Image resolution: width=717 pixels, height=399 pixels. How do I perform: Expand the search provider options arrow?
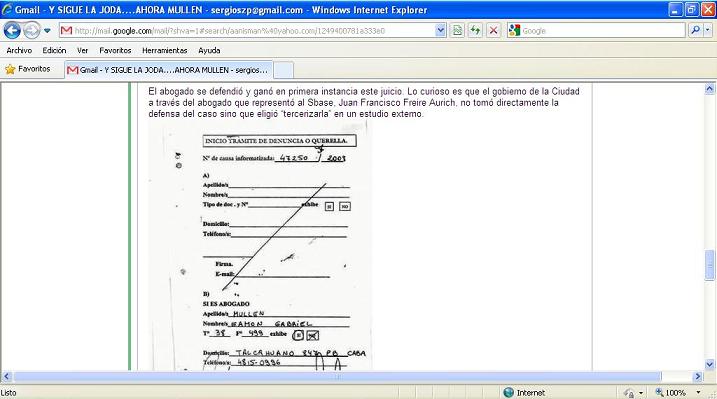point(708,31)
